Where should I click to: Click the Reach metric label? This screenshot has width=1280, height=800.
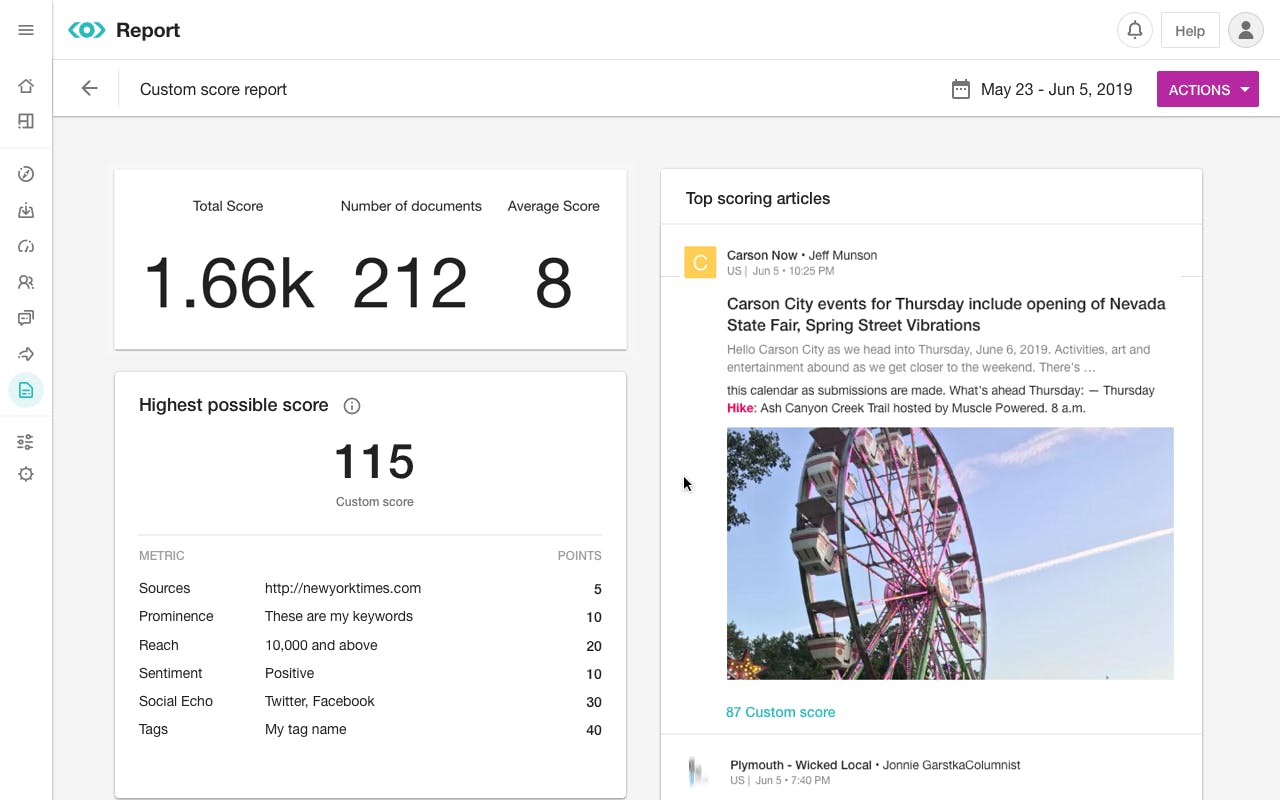159,645
